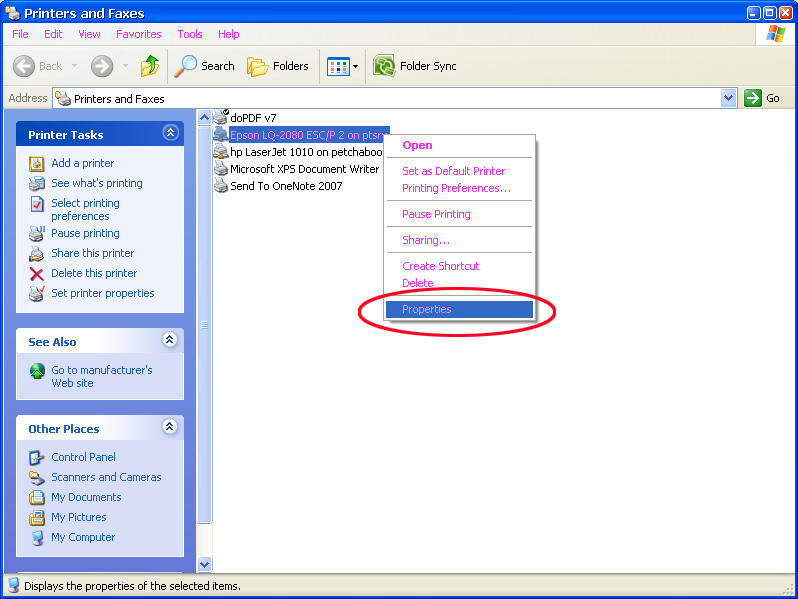The width and height of the screenshot is (798, 599).
Task: Open the Views dropdown button
Action: pyautogui.click(x=343, y=66)
